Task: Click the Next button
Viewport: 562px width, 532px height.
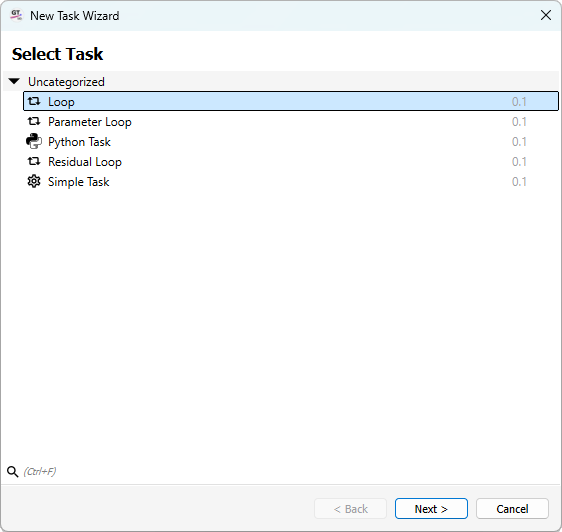Action: tap(431, 509)
